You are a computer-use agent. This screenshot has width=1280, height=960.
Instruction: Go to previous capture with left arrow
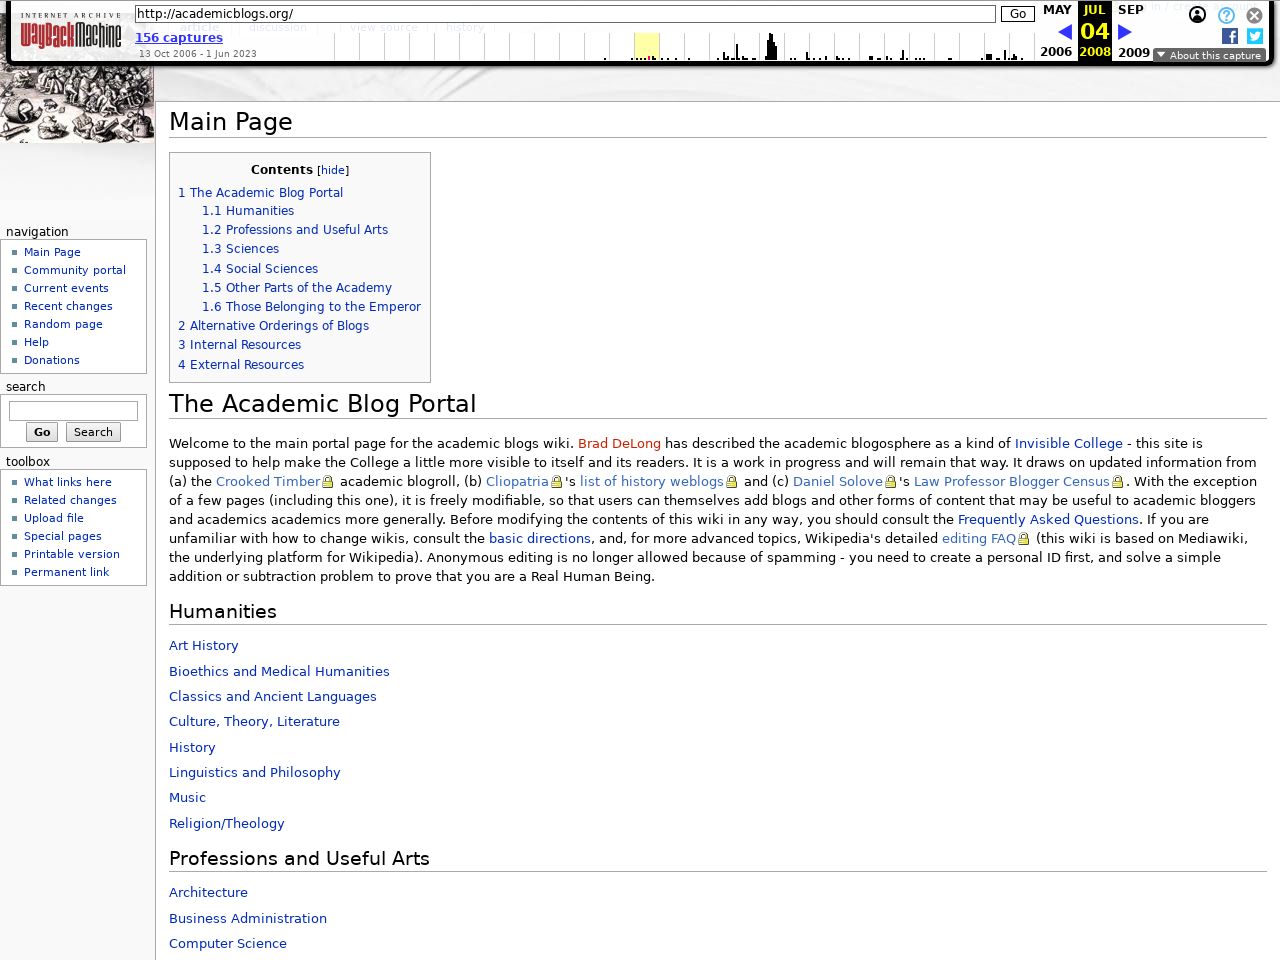coord(1065,32)
